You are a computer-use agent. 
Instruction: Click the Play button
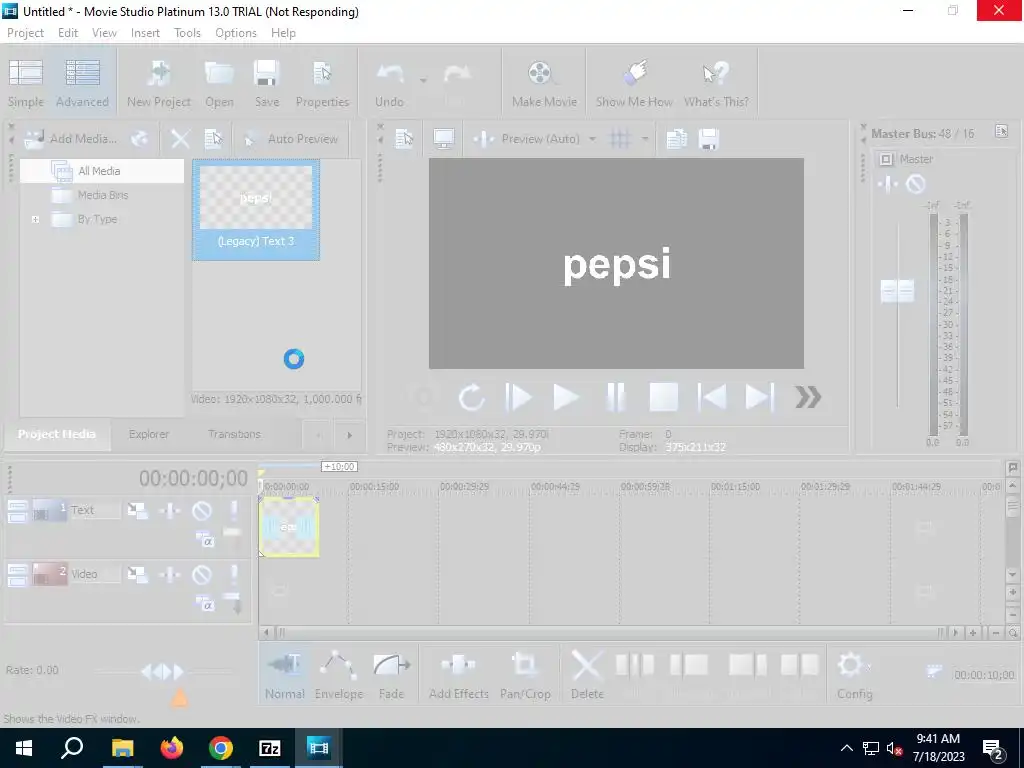[x=566, y=397]
